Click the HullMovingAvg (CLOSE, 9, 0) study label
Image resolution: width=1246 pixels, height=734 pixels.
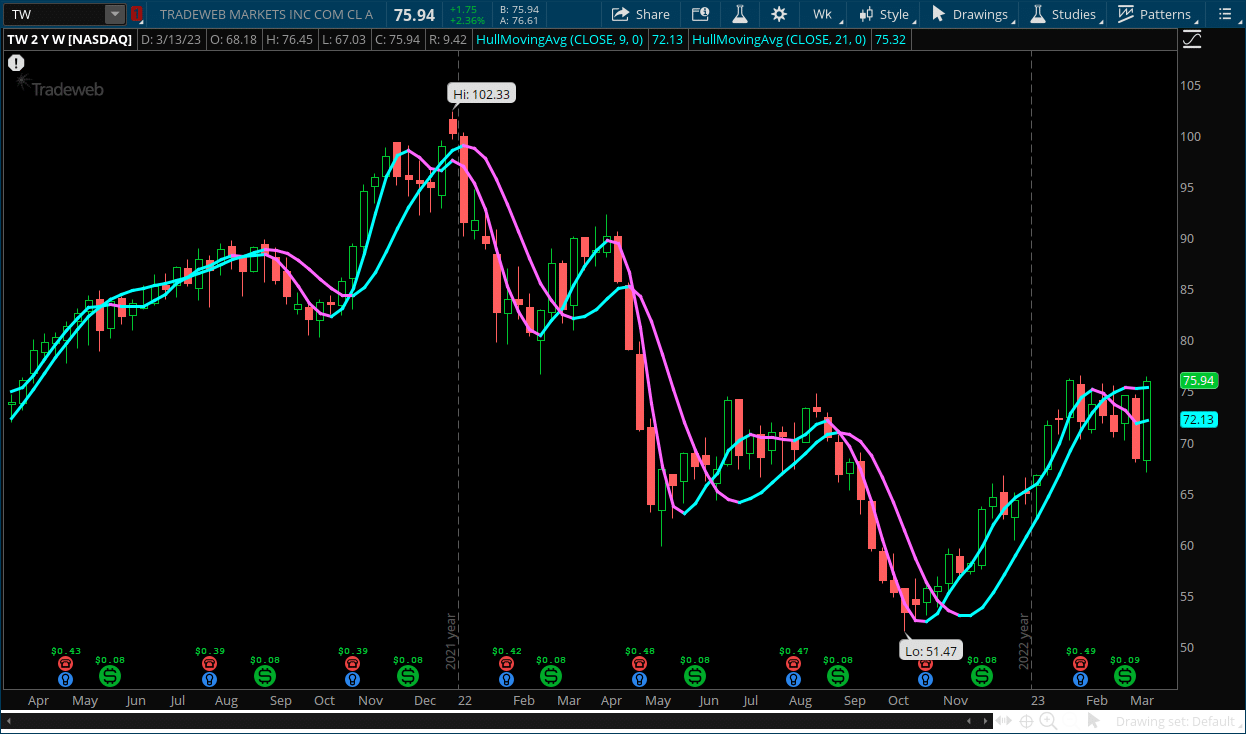561,40
